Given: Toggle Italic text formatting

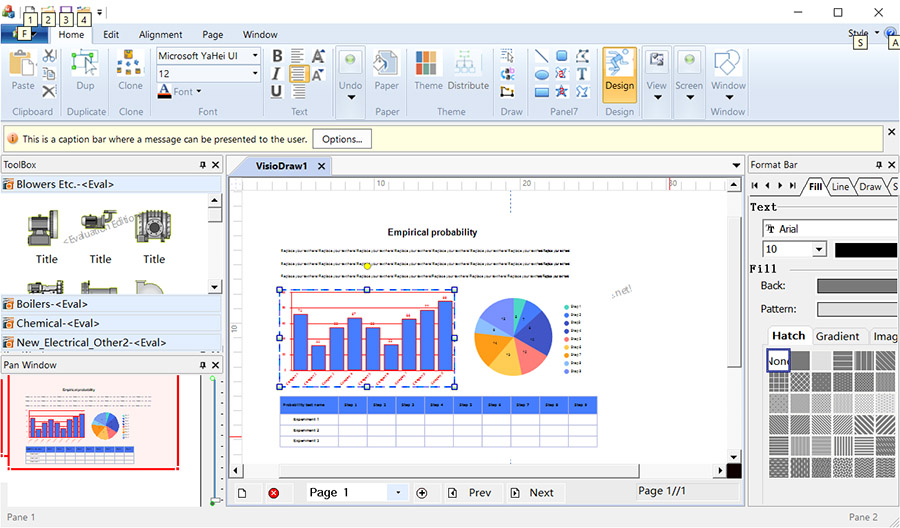Looking at the screenshot, I should pos(276,73).
